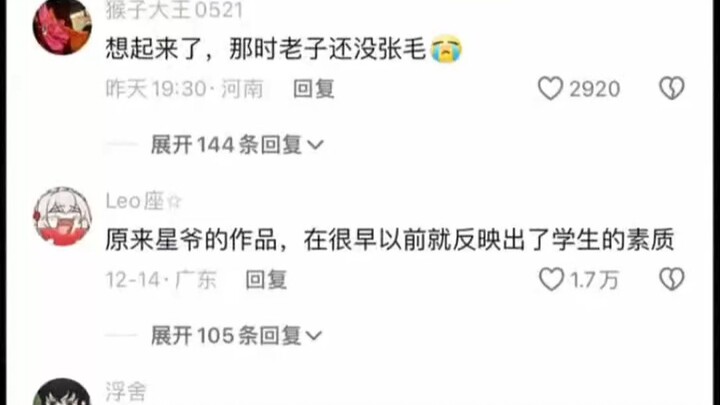Select comment text about 星爷的作品

(x=390, y=240)
